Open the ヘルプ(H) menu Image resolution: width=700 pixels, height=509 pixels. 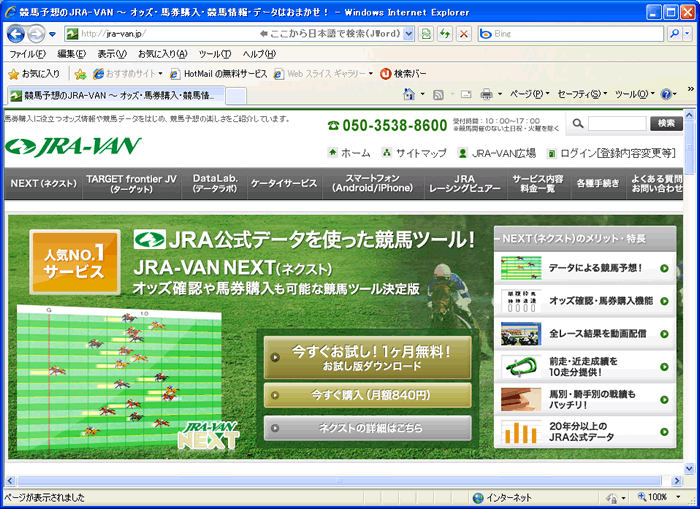pos(259,54)
